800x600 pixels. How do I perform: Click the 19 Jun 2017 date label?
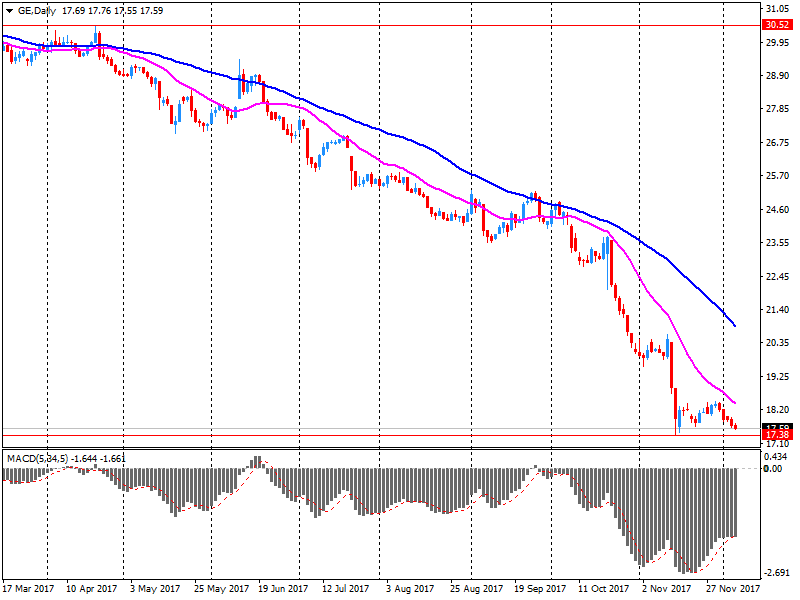click(283, 589)
